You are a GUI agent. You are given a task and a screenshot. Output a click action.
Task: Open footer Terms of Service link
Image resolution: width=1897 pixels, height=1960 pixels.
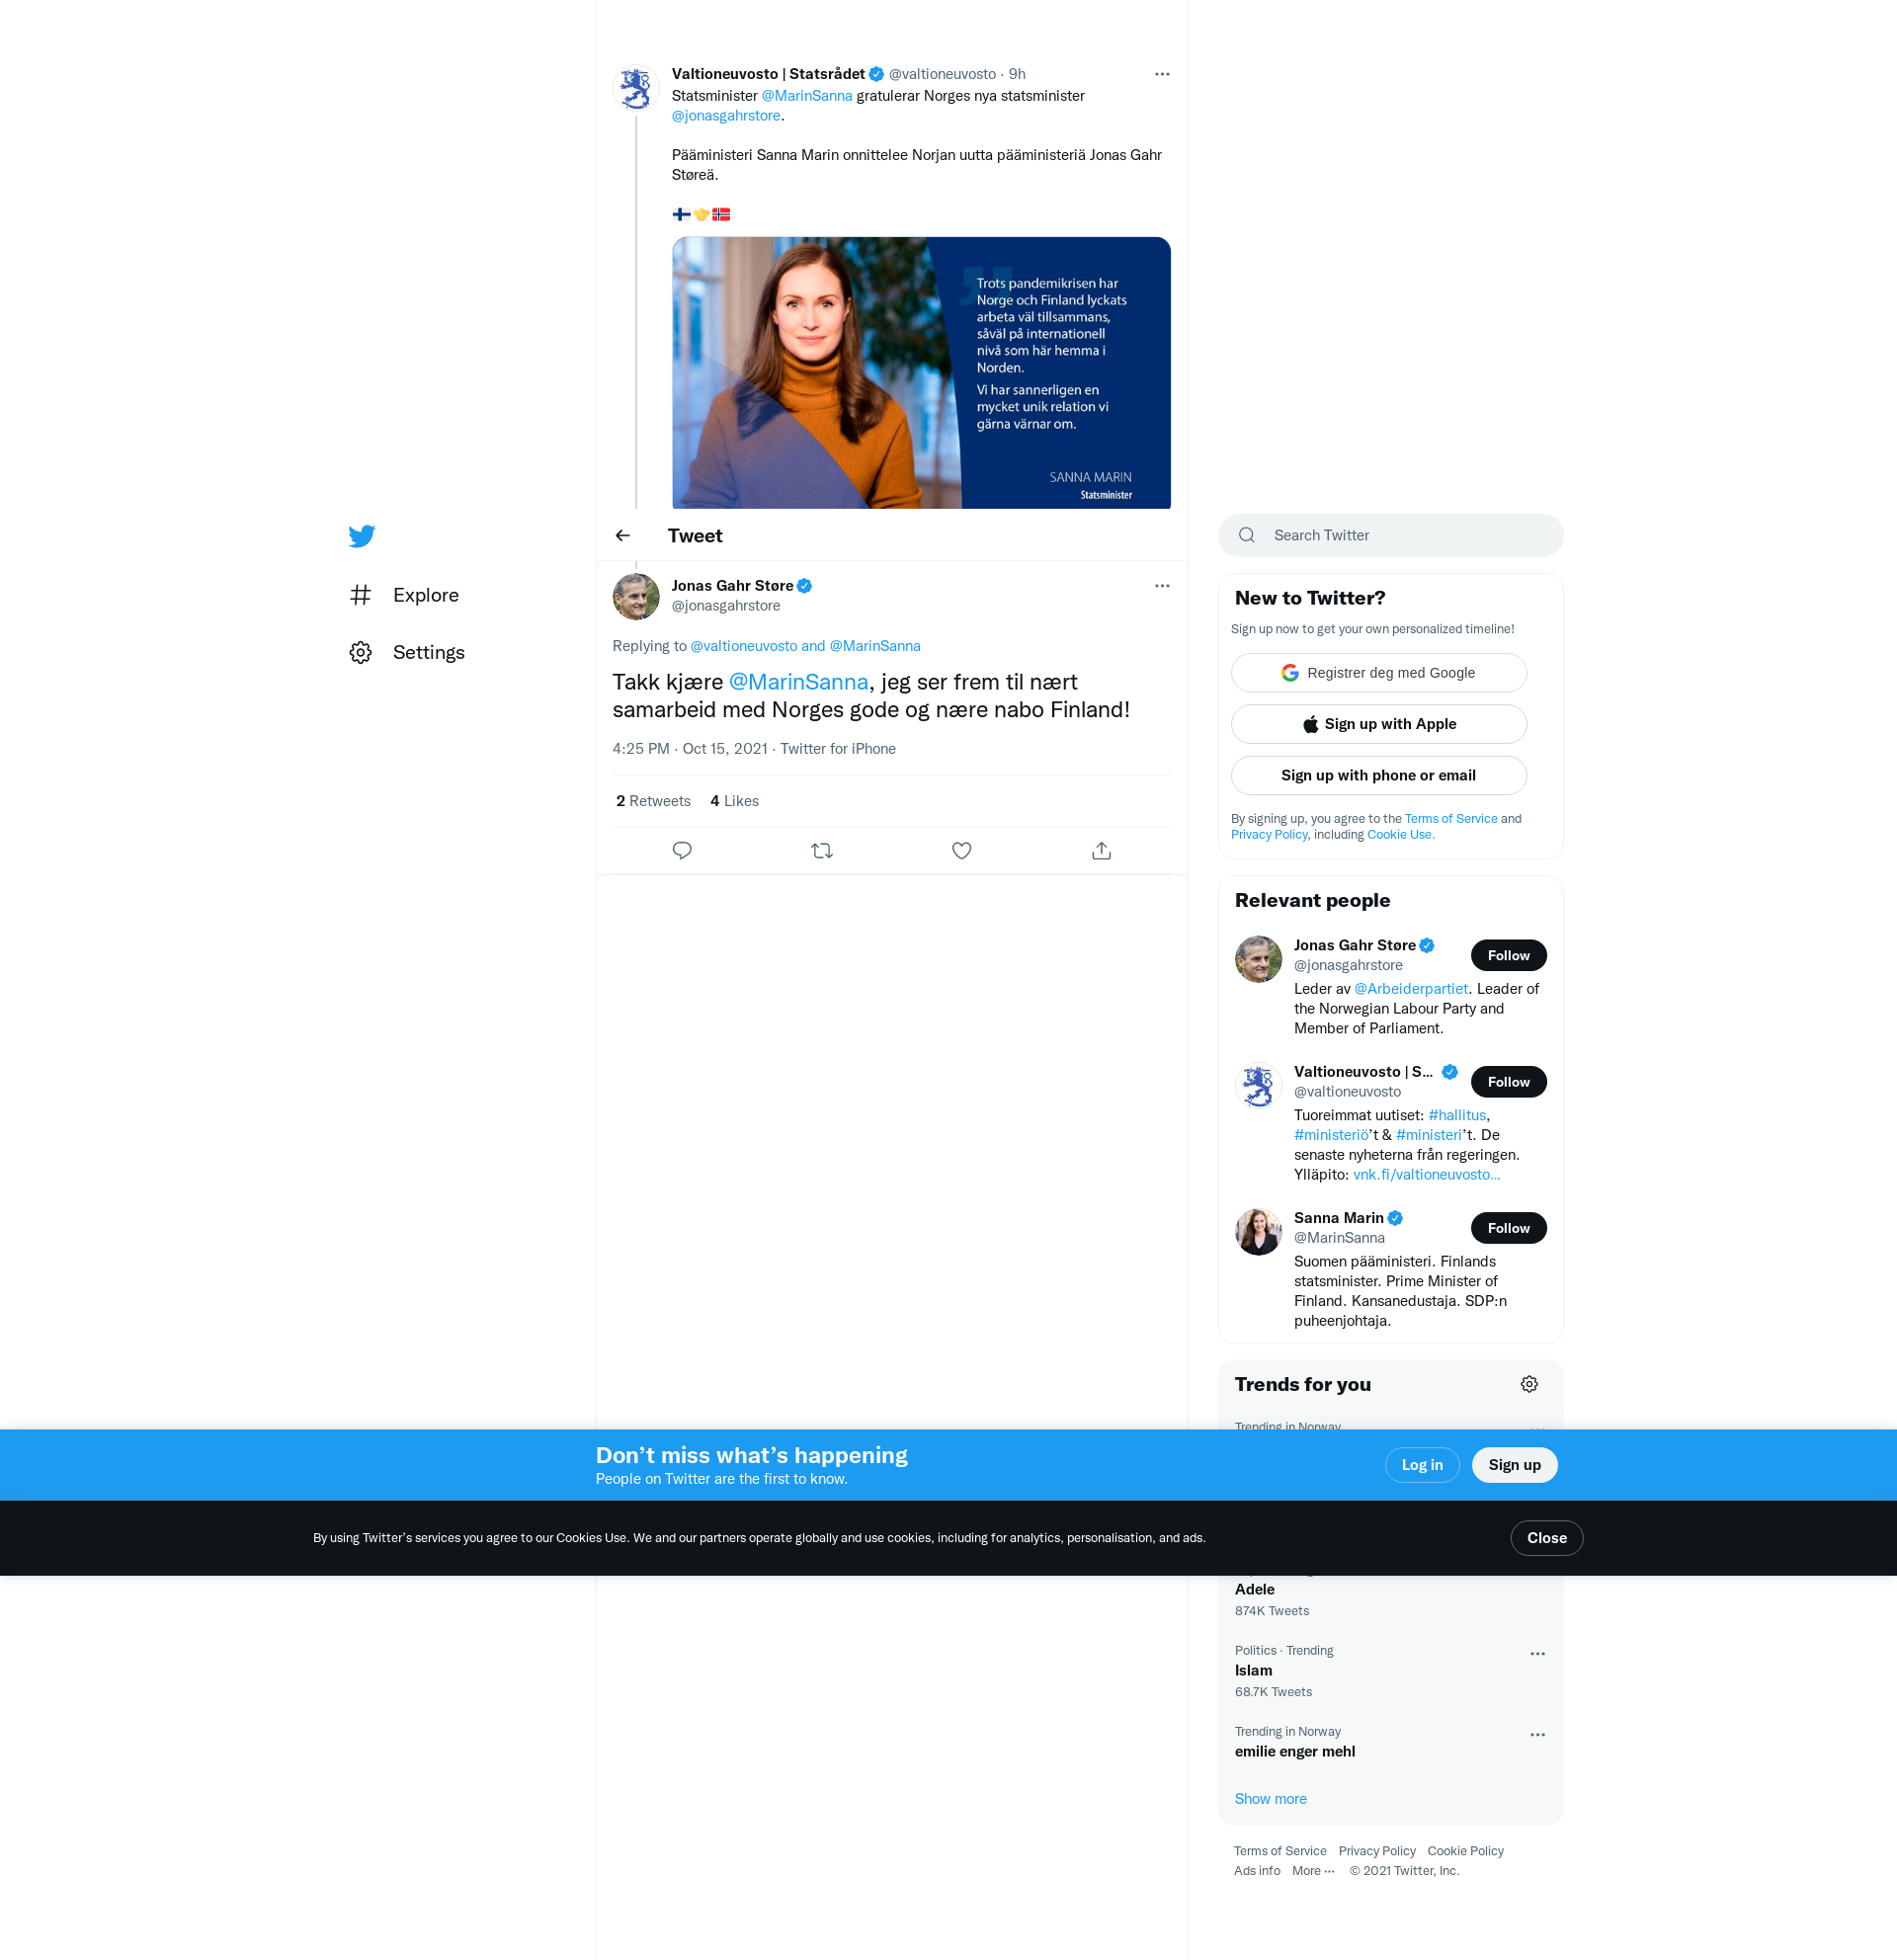tap(1279, 1851)
